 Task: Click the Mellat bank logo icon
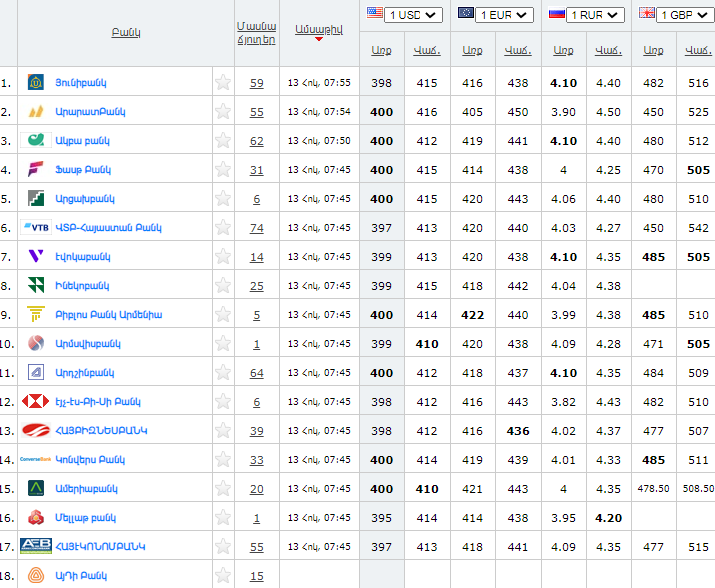(36, 517)
